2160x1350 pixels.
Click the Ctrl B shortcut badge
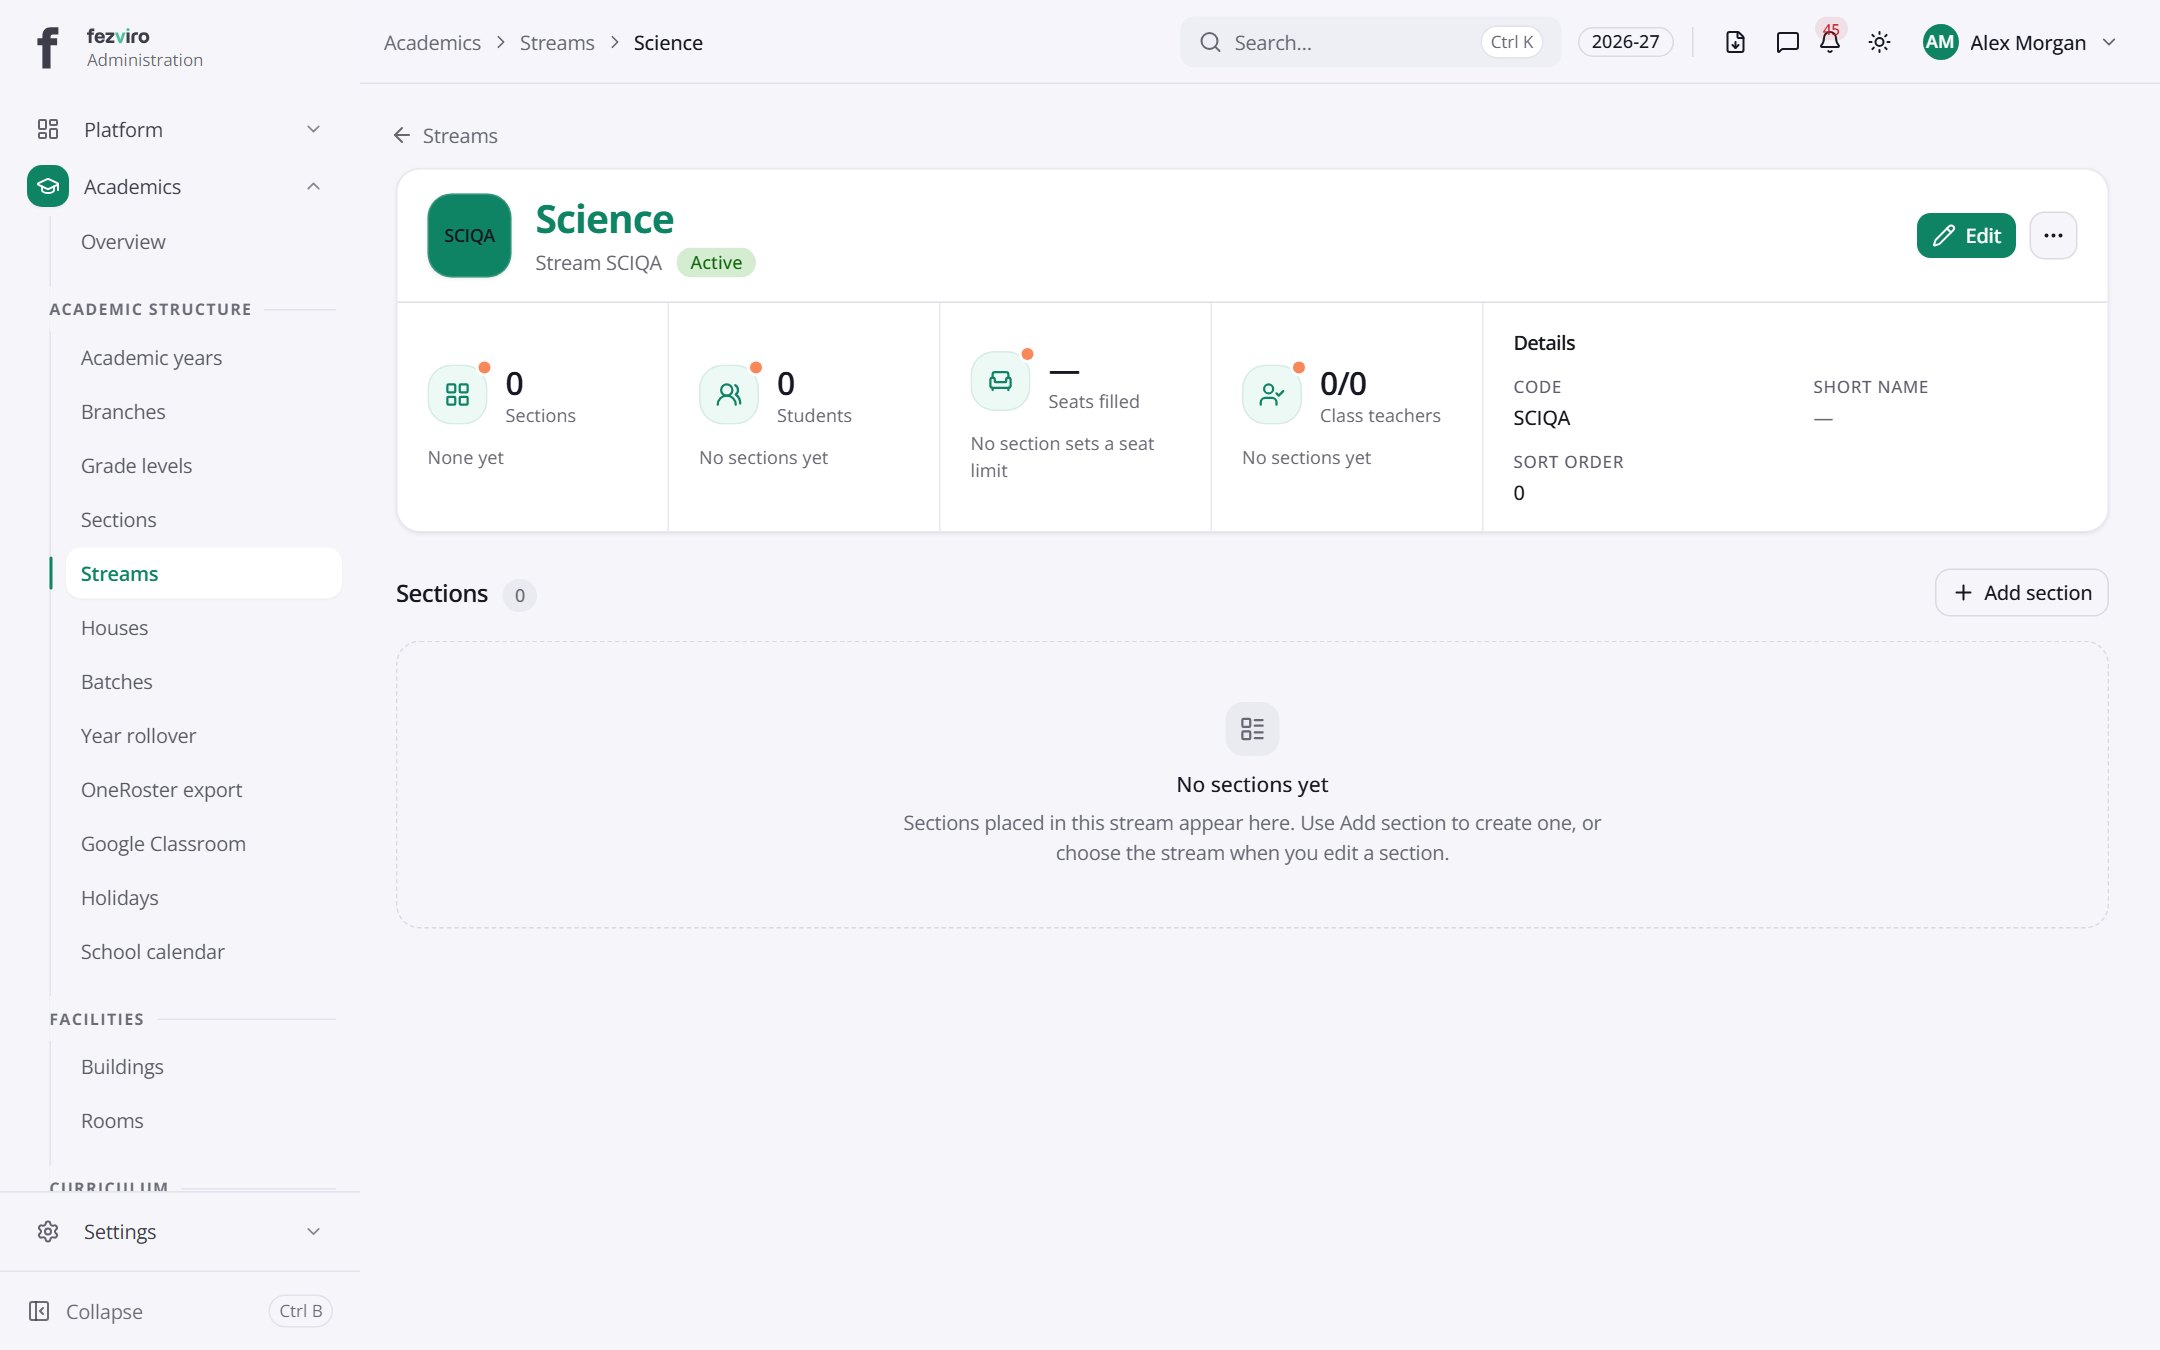tap(300, 1311)
